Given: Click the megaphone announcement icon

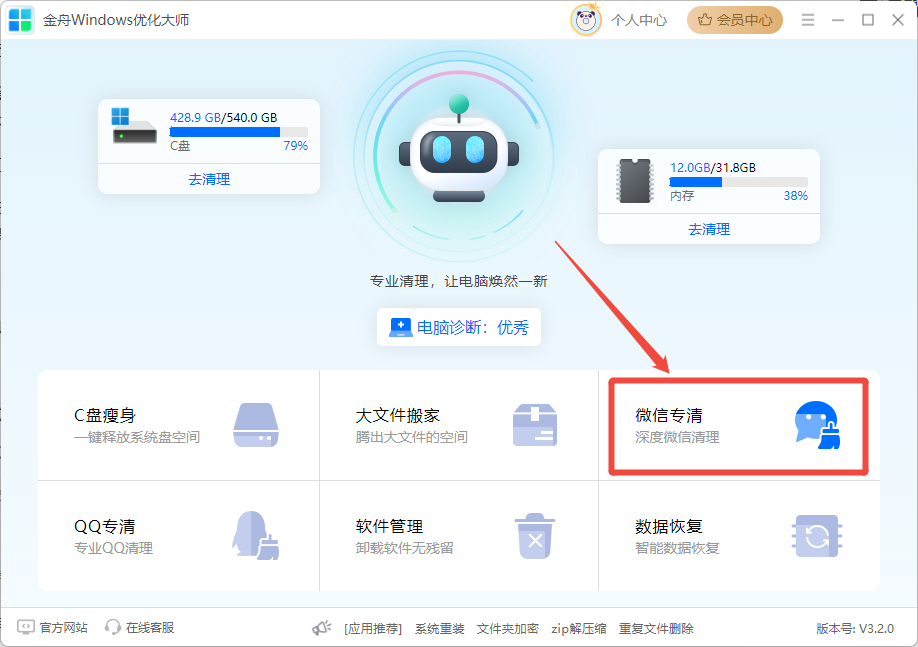Looking at the screenshot, I should tap(321, 628).
